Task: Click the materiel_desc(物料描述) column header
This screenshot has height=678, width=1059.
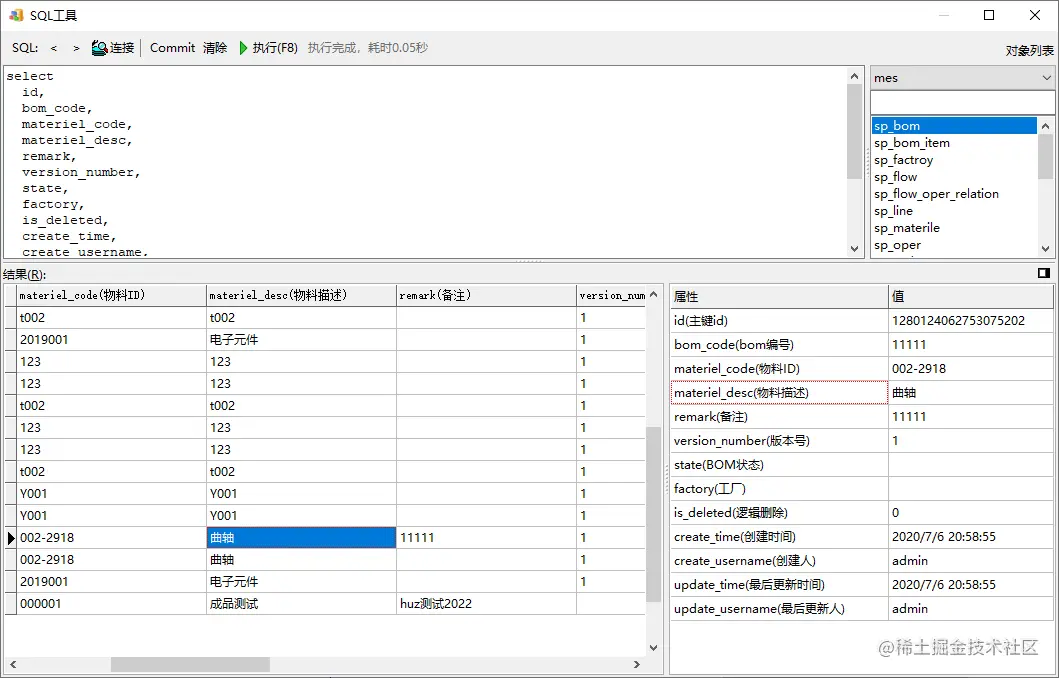Action: 301,295
